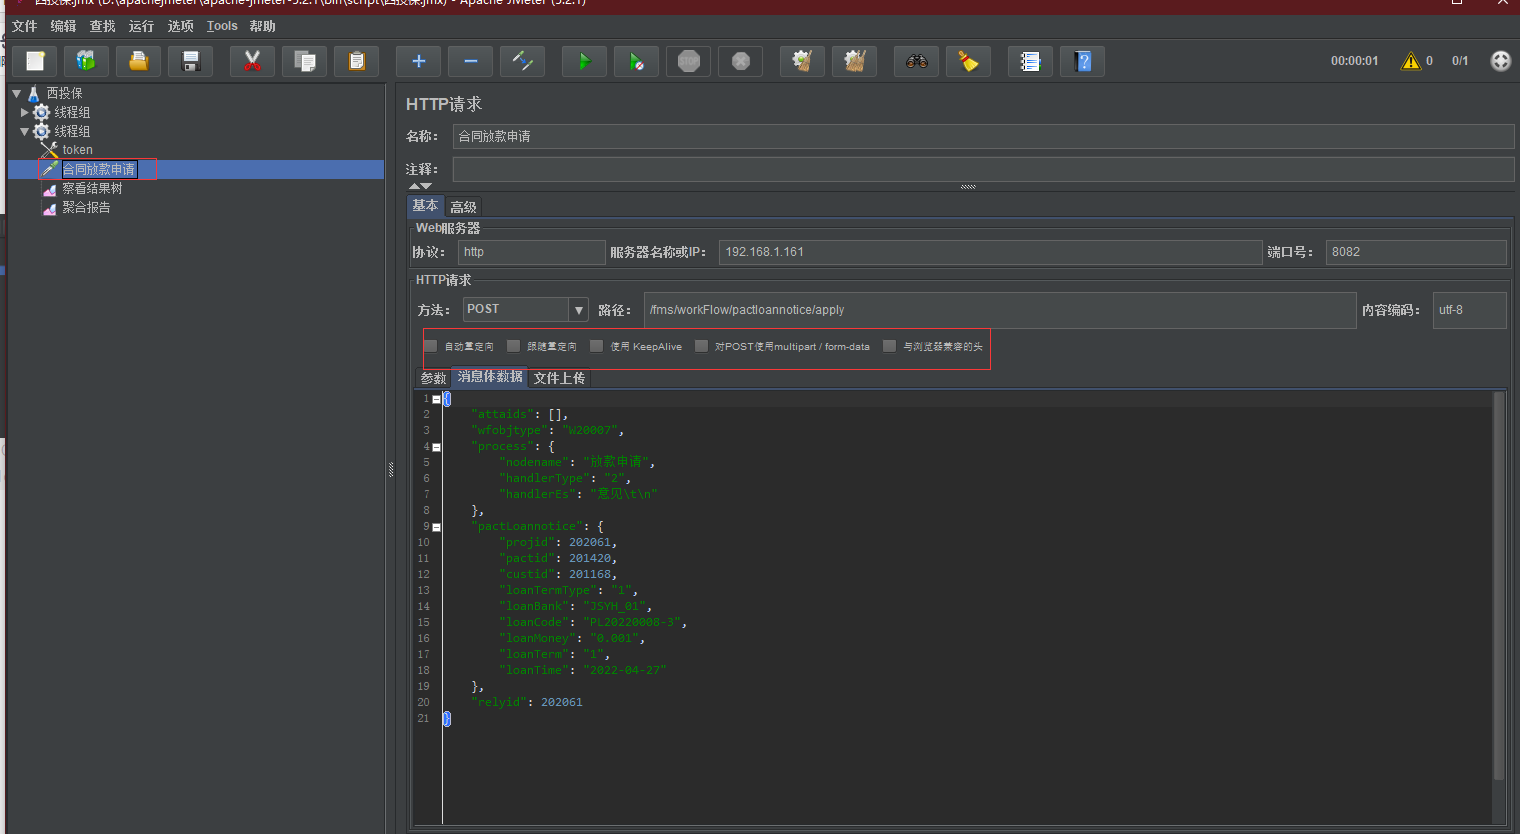Toggle the 自动重定向 checkbox
Image resolution: width=1520 pixels, height=834 pixels.
click(431, 346)
